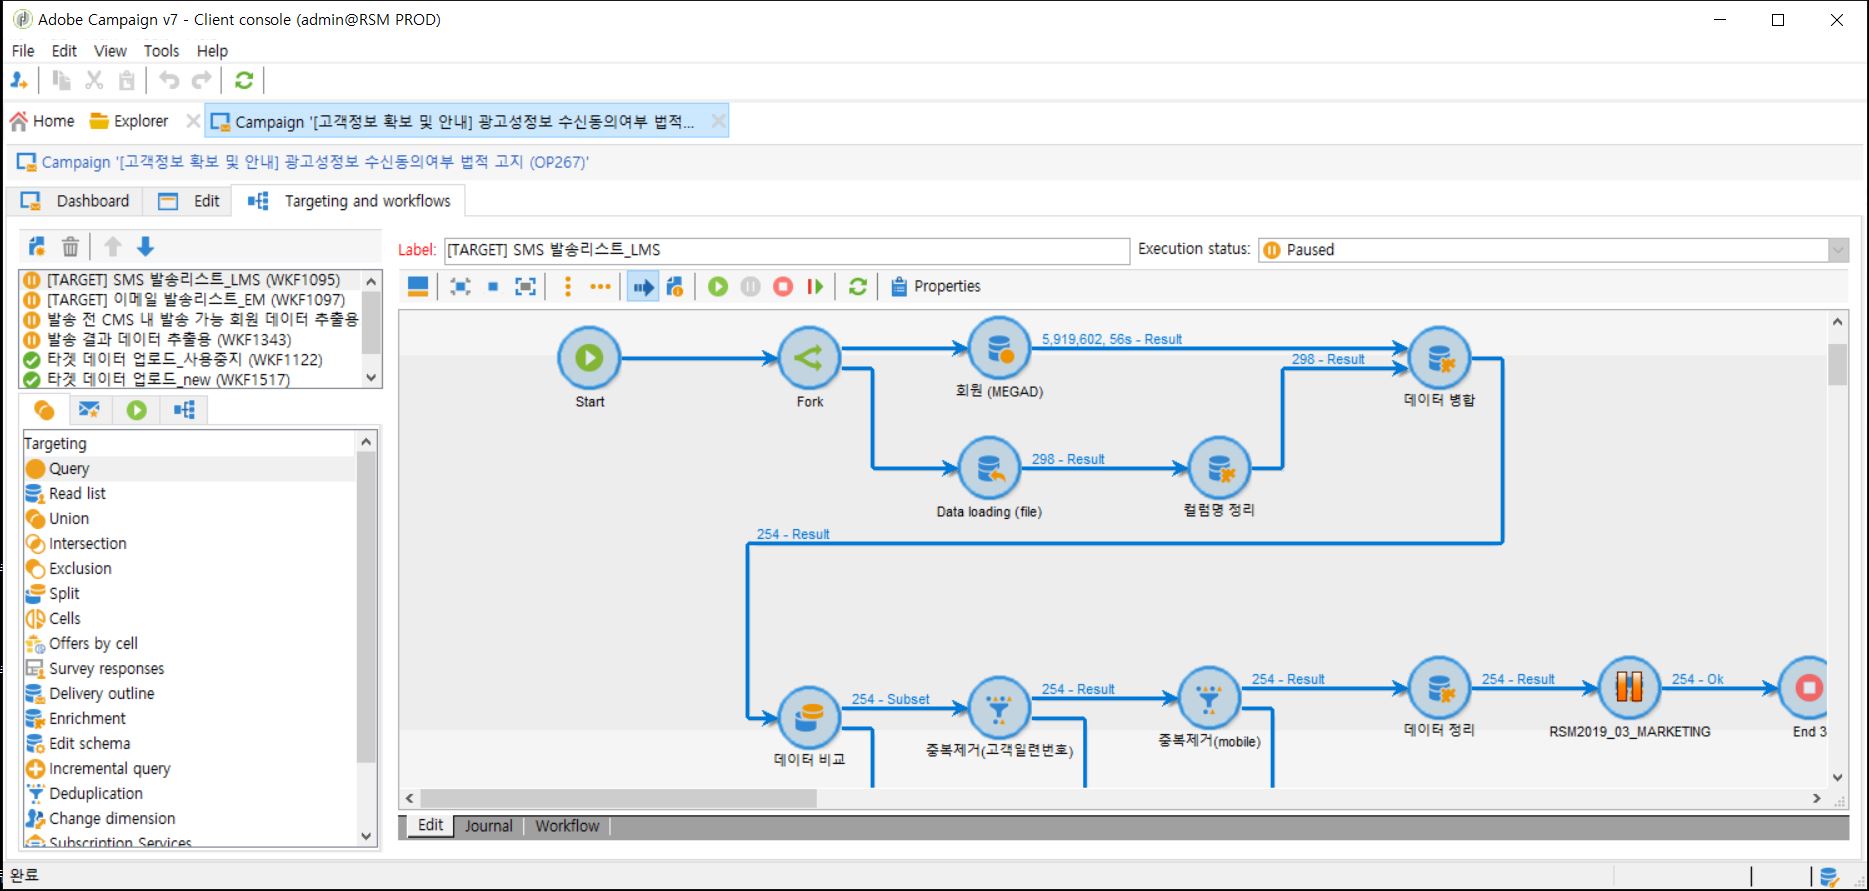Close the Campaign tab
Screen dimensions: 1869x891
pos(718,121)
